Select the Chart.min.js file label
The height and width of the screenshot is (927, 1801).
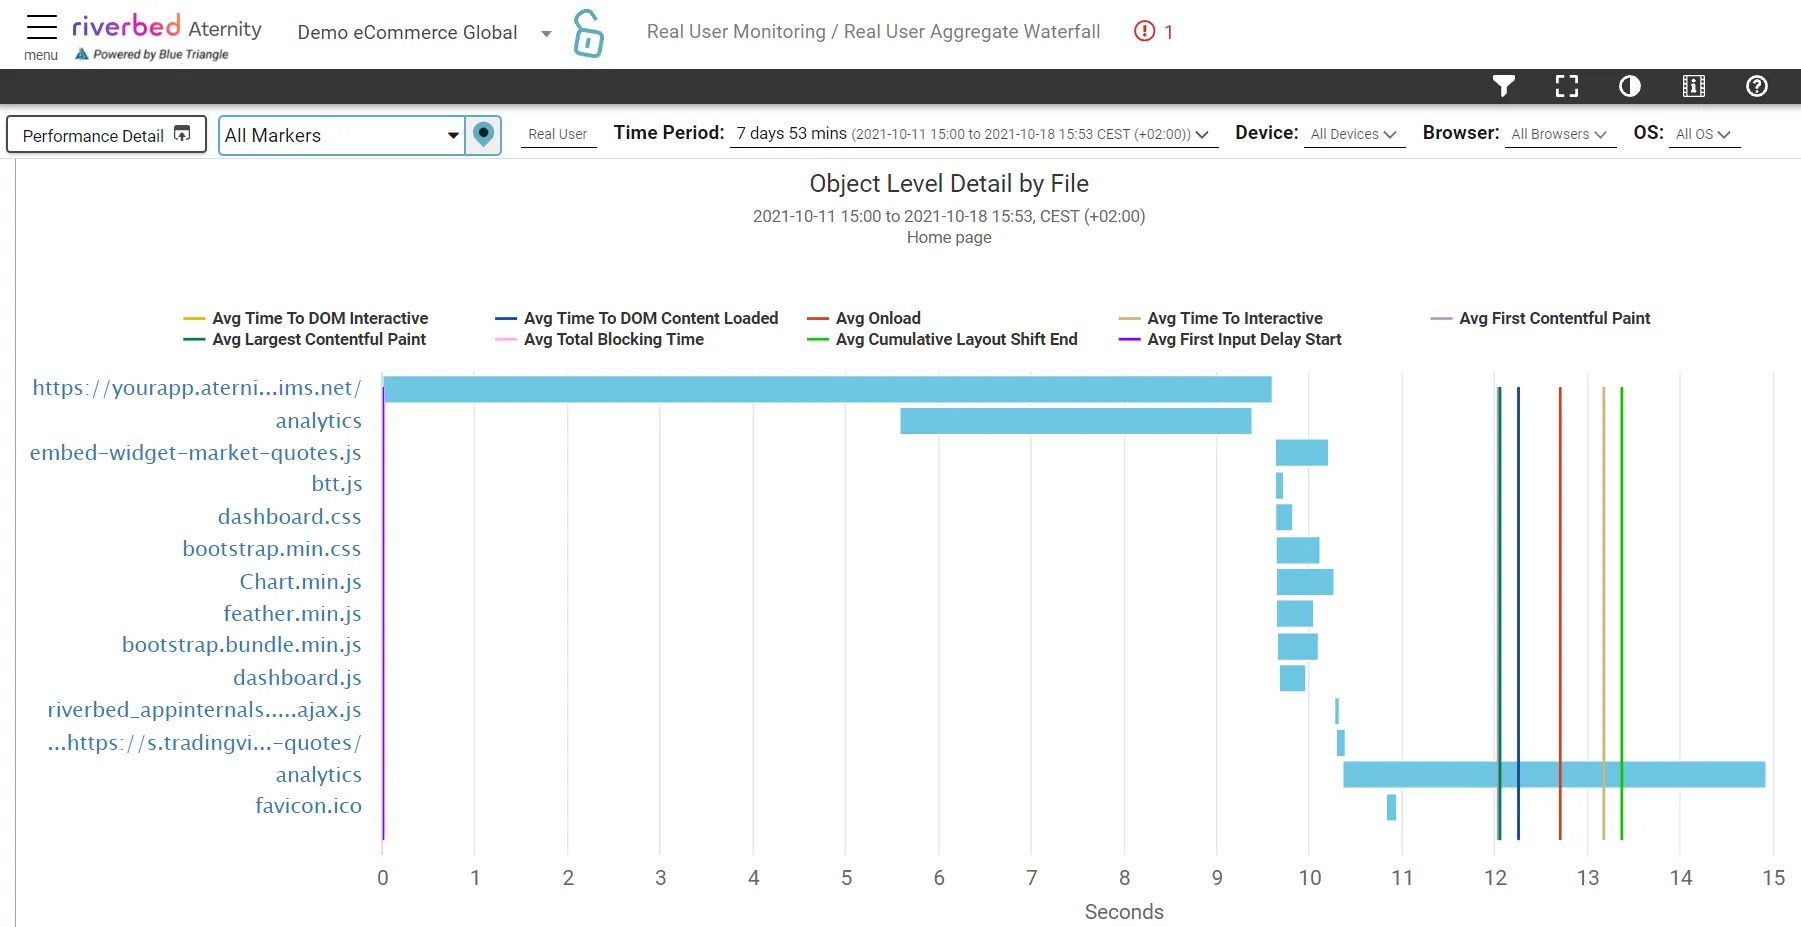300,582
